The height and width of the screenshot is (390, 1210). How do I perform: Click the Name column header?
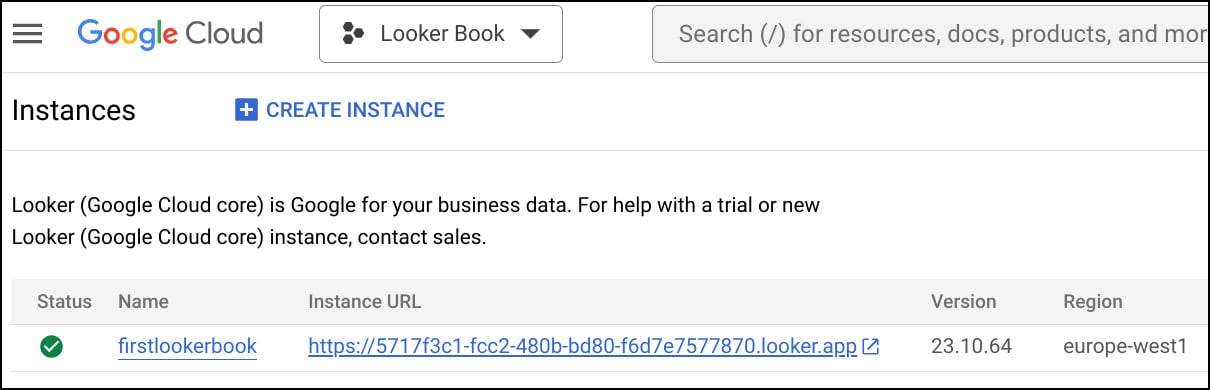(143, 301)
